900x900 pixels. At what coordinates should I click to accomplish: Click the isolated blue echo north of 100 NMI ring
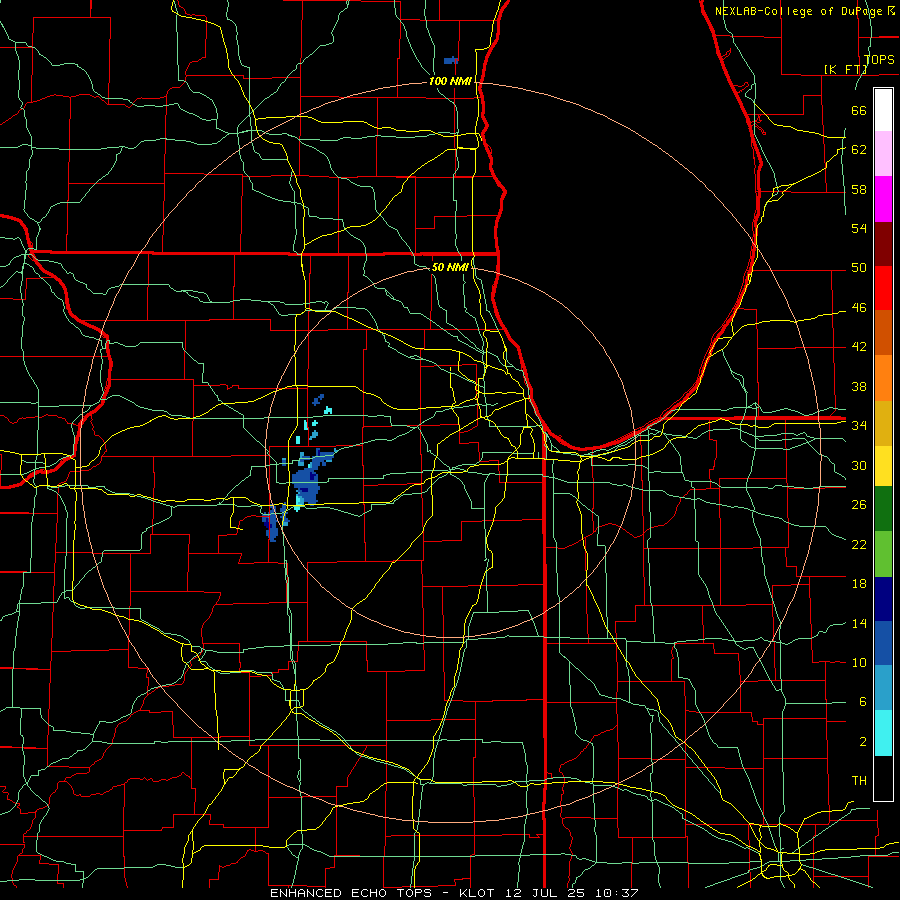(x=451, y=60)
